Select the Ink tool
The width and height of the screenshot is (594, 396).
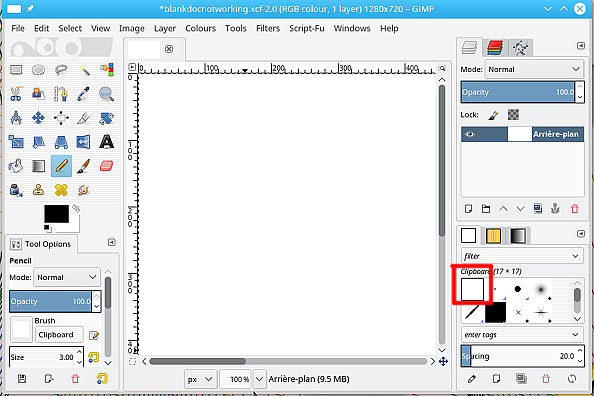(16, 190)
